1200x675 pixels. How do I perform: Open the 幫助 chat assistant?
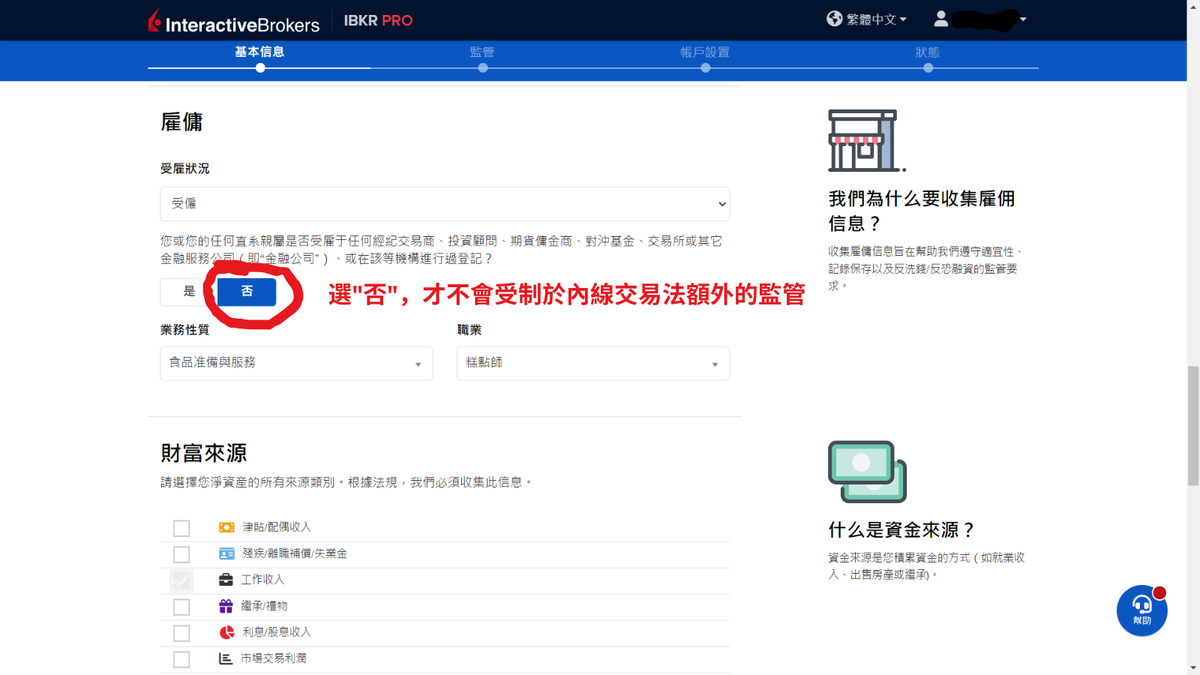[x=1141, y=610]
